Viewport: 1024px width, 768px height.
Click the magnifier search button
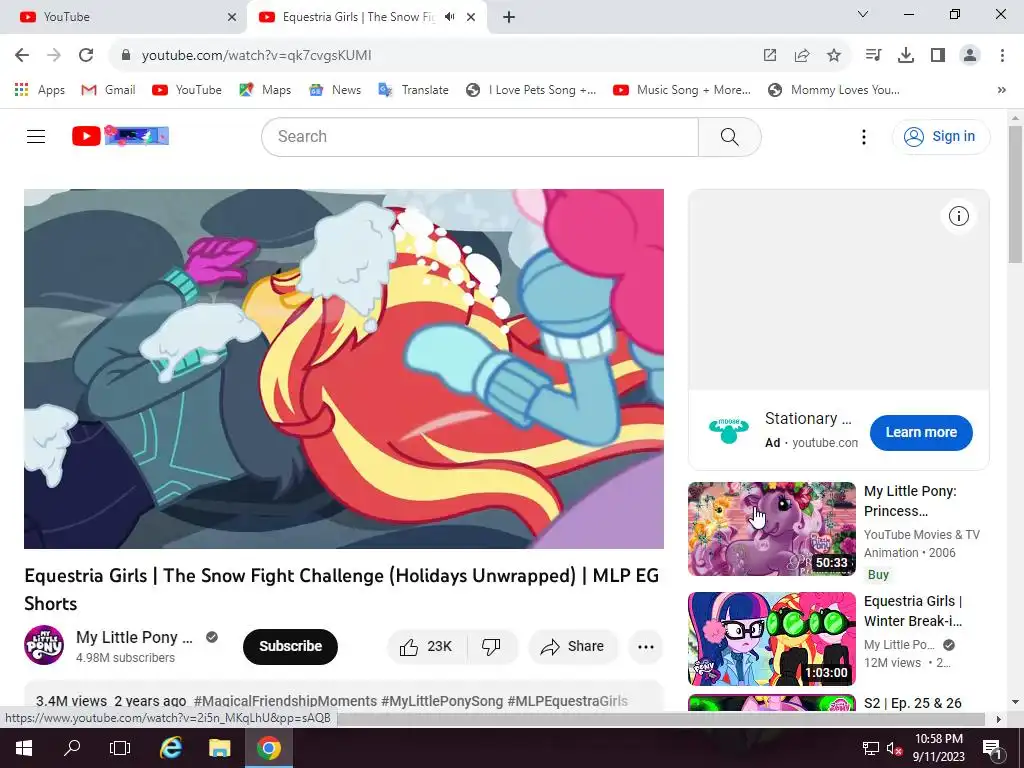[x=729, y=137]
